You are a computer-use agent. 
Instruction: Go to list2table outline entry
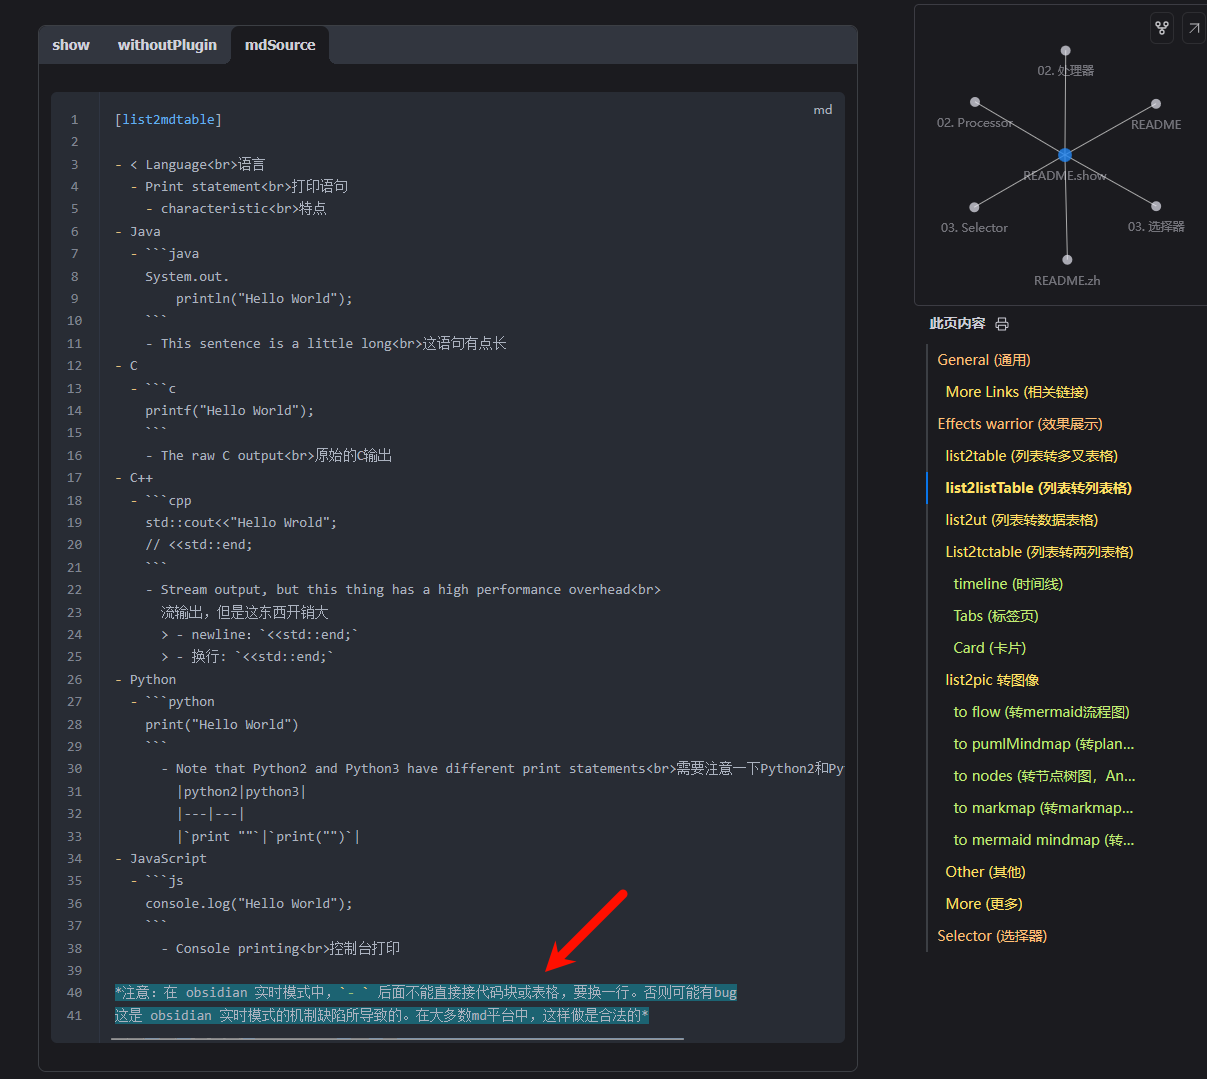tap(1031, 456)
